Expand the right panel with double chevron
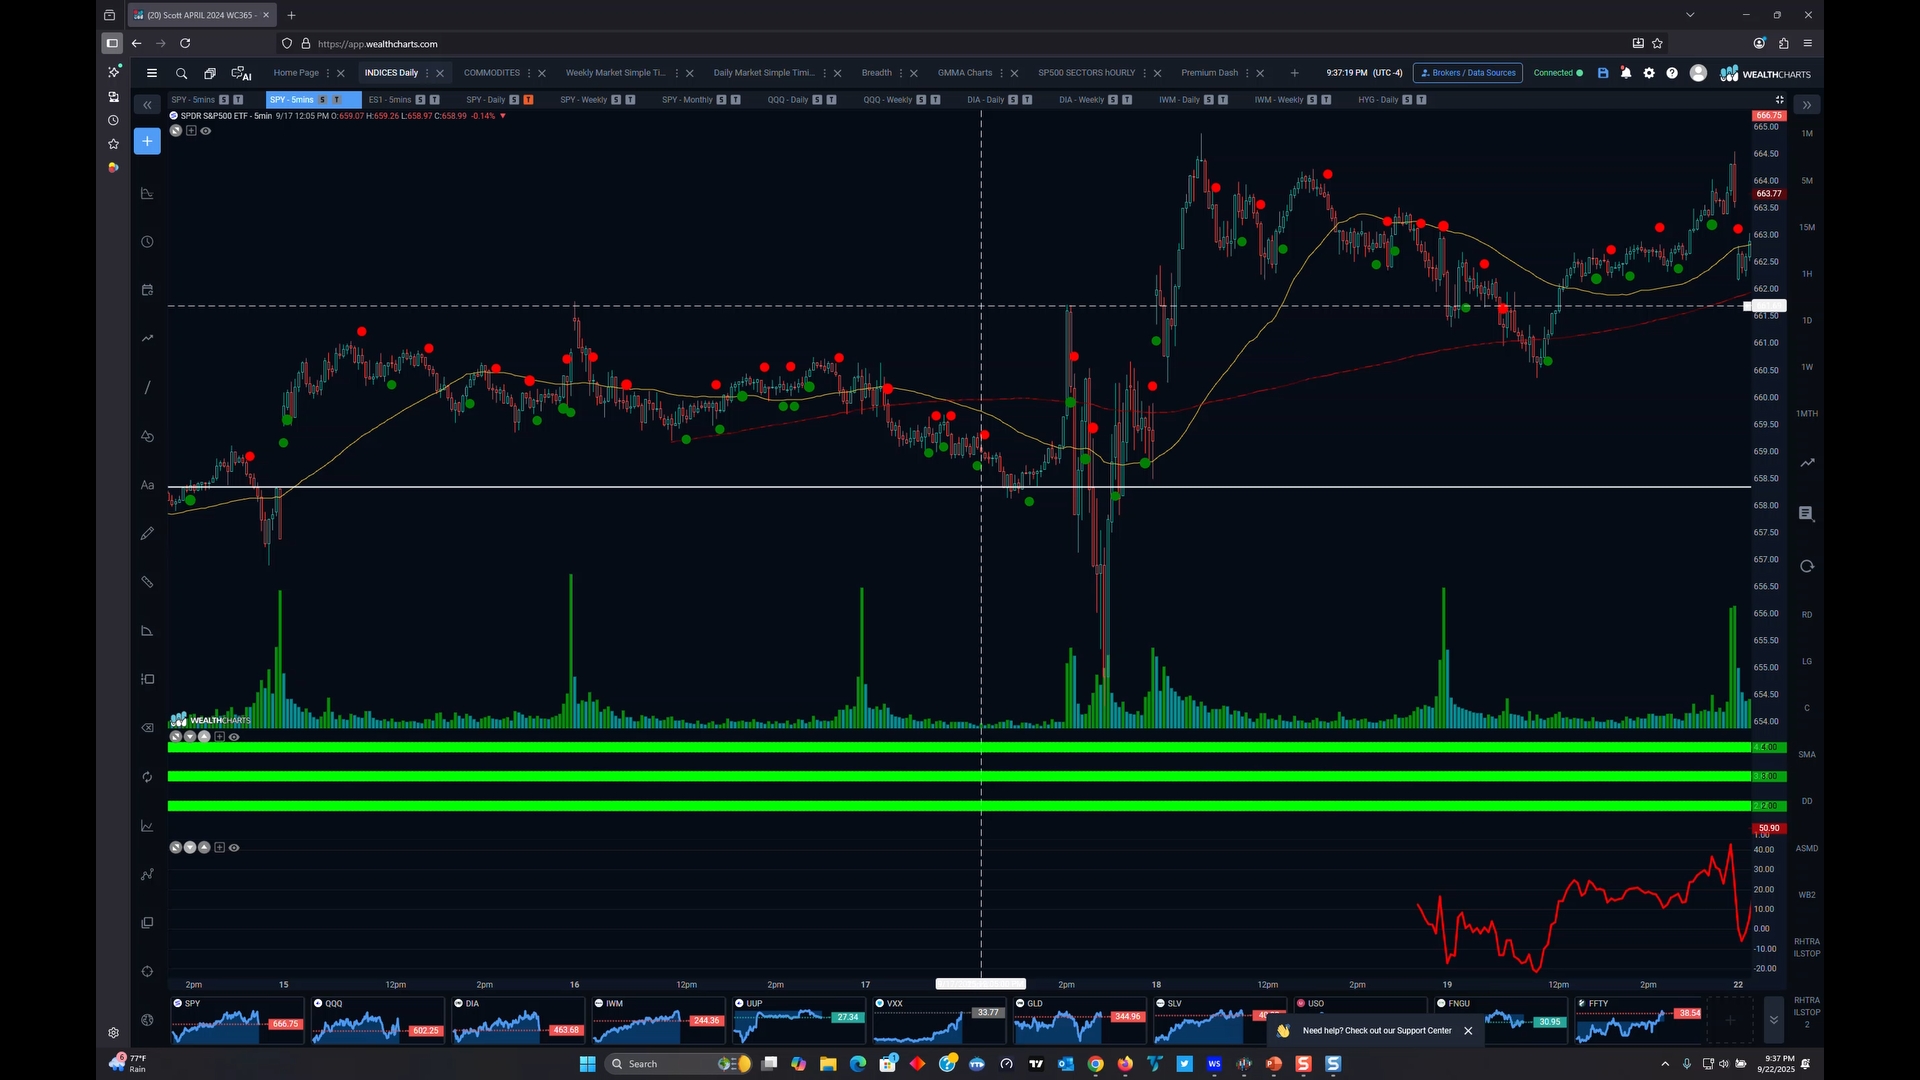 pos(1807,105)
